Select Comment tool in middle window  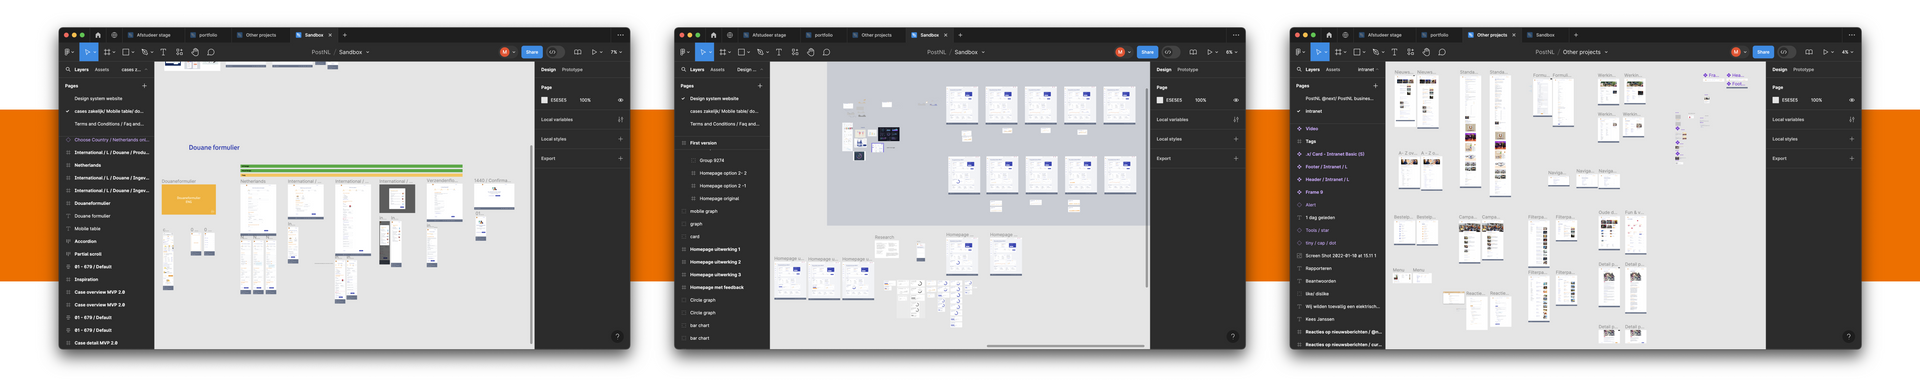pos(827,52)
